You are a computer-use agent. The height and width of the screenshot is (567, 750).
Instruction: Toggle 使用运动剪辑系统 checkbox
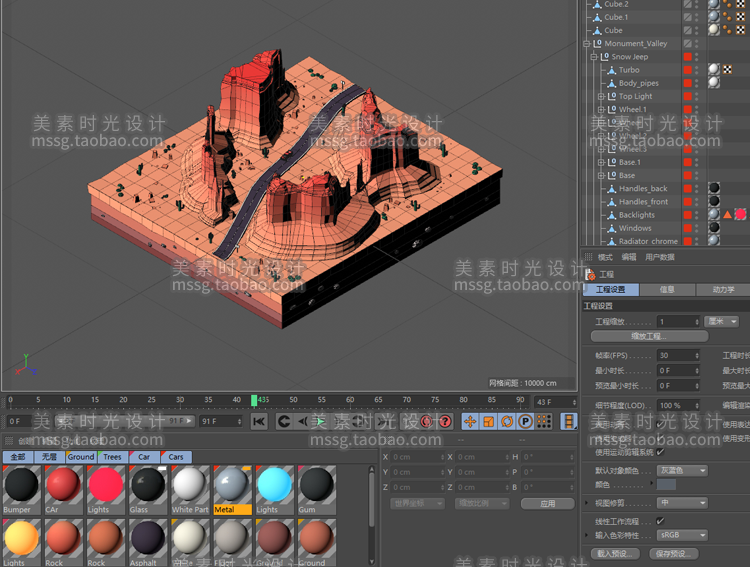click(661, 452)
